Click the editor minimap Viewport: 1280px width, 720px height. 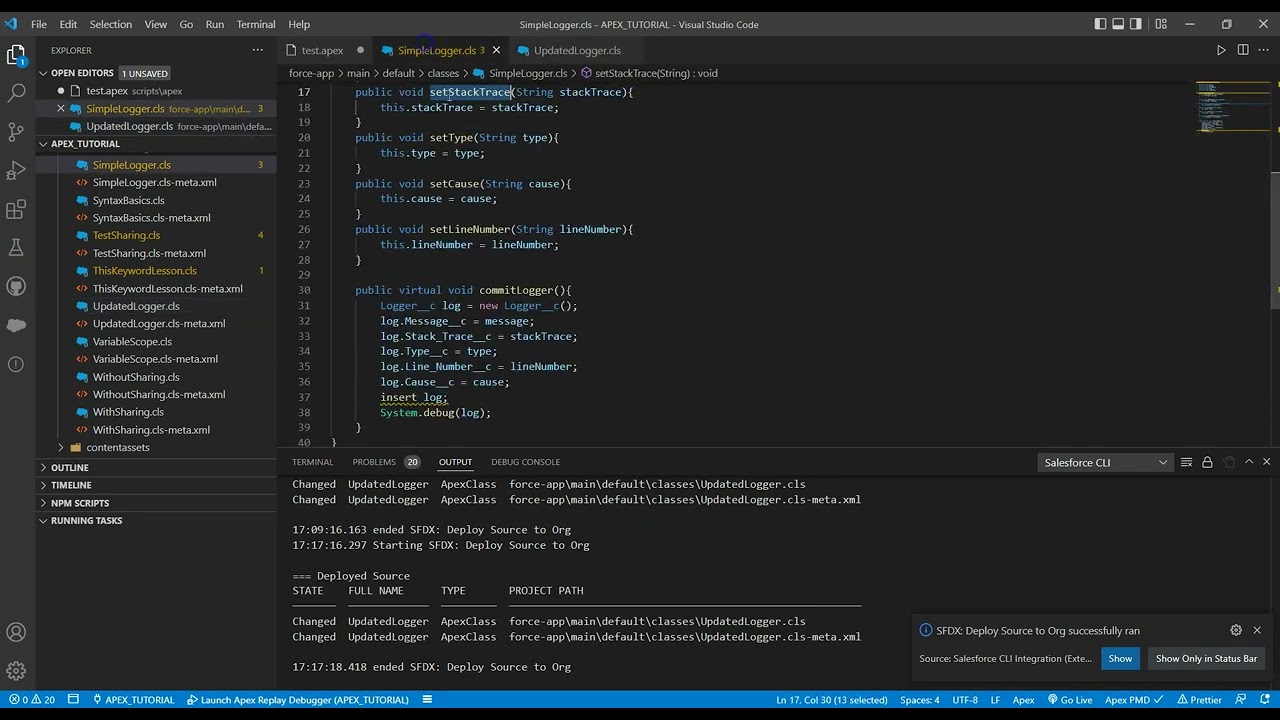point(1232,108)
